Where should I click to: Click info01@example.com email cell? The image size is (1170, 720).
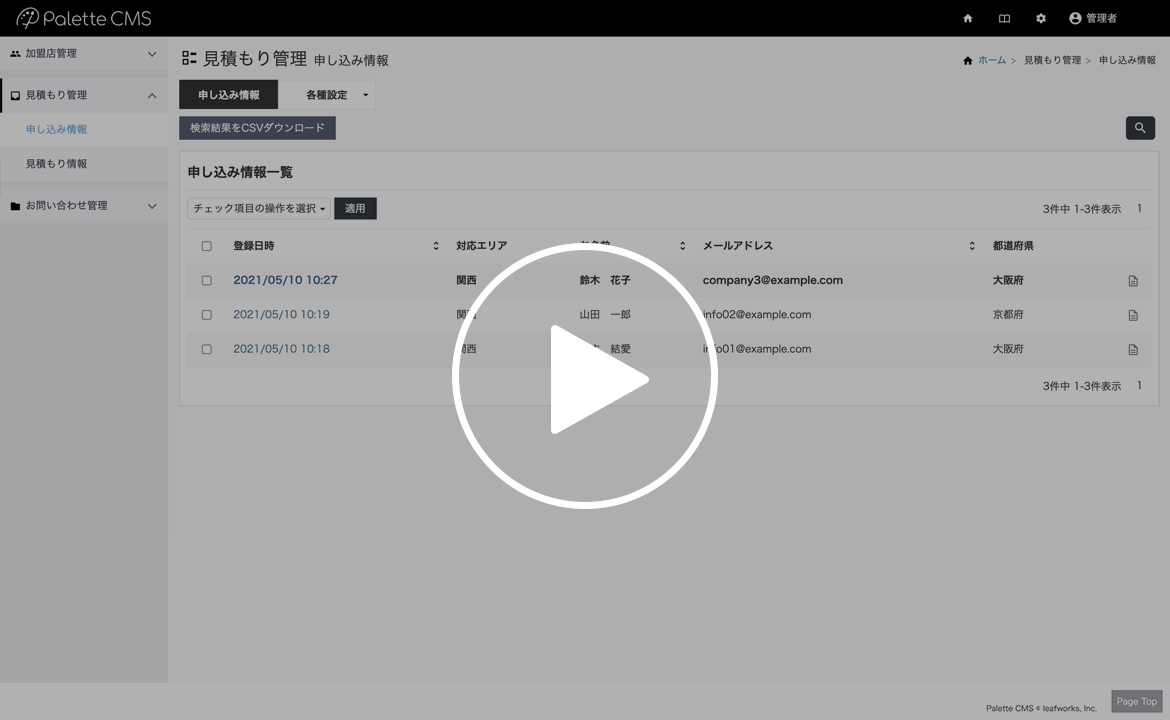(757, 348)
